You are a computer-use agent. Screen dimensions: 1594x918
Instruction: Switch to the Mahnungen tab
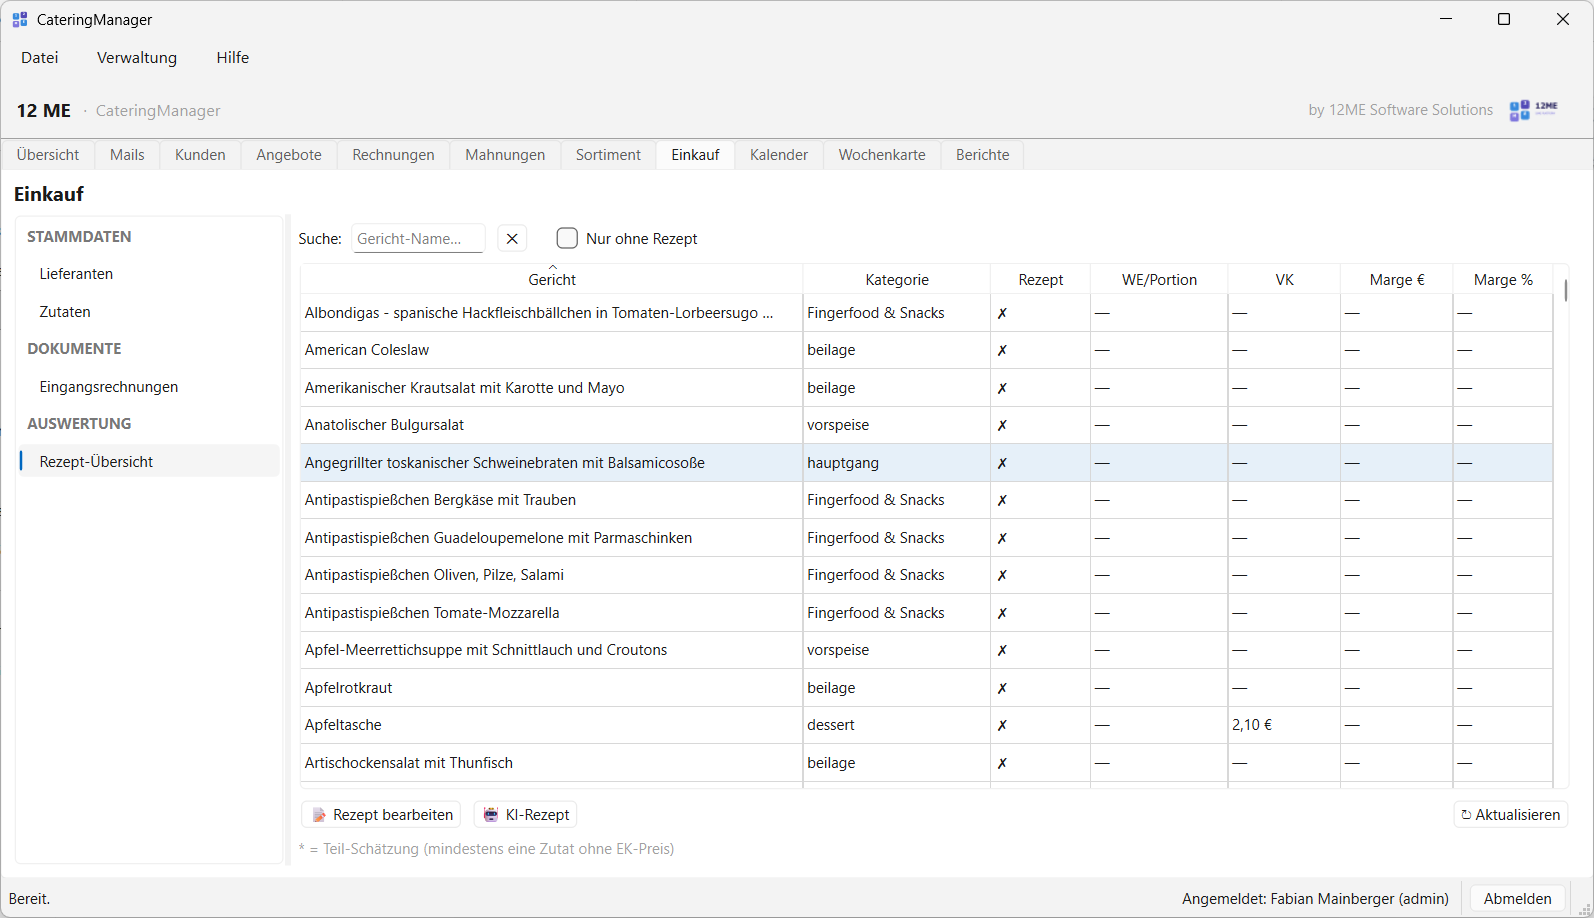[505, 155]
